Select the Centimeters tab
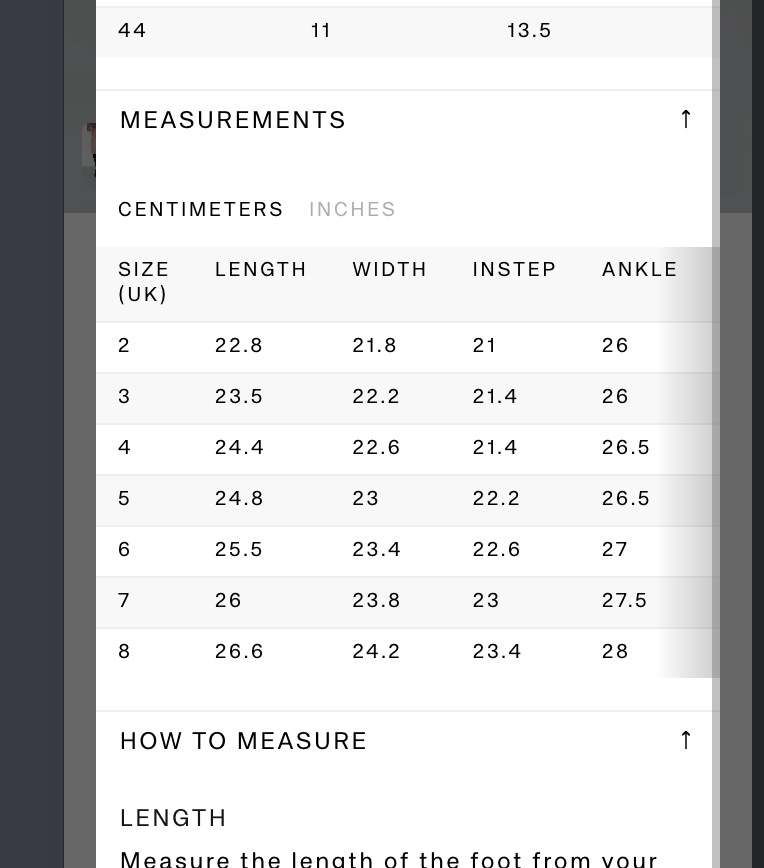 (201, 209)
